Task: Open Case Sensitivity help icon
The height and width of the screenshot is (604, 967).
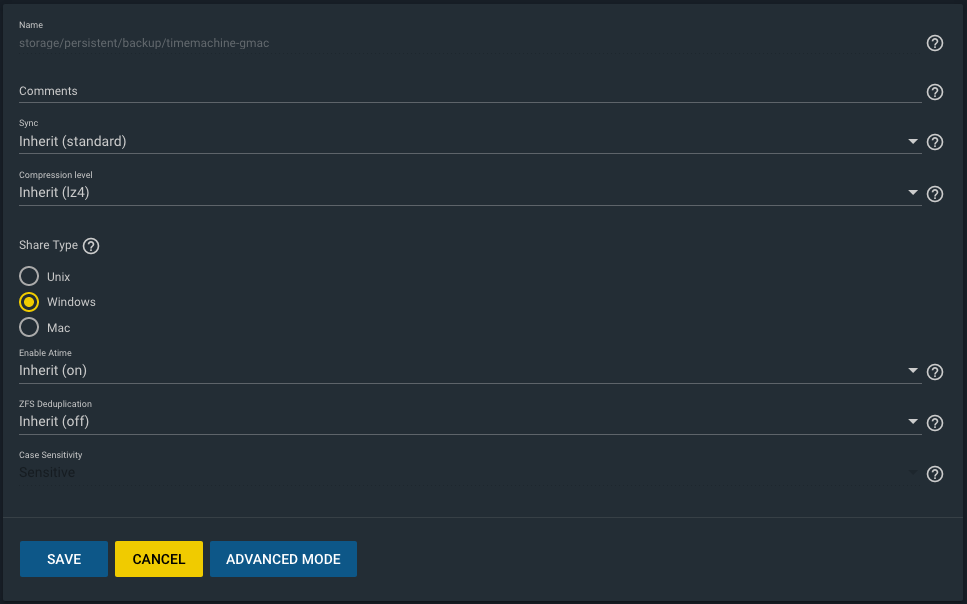Action: click(934, 474)
